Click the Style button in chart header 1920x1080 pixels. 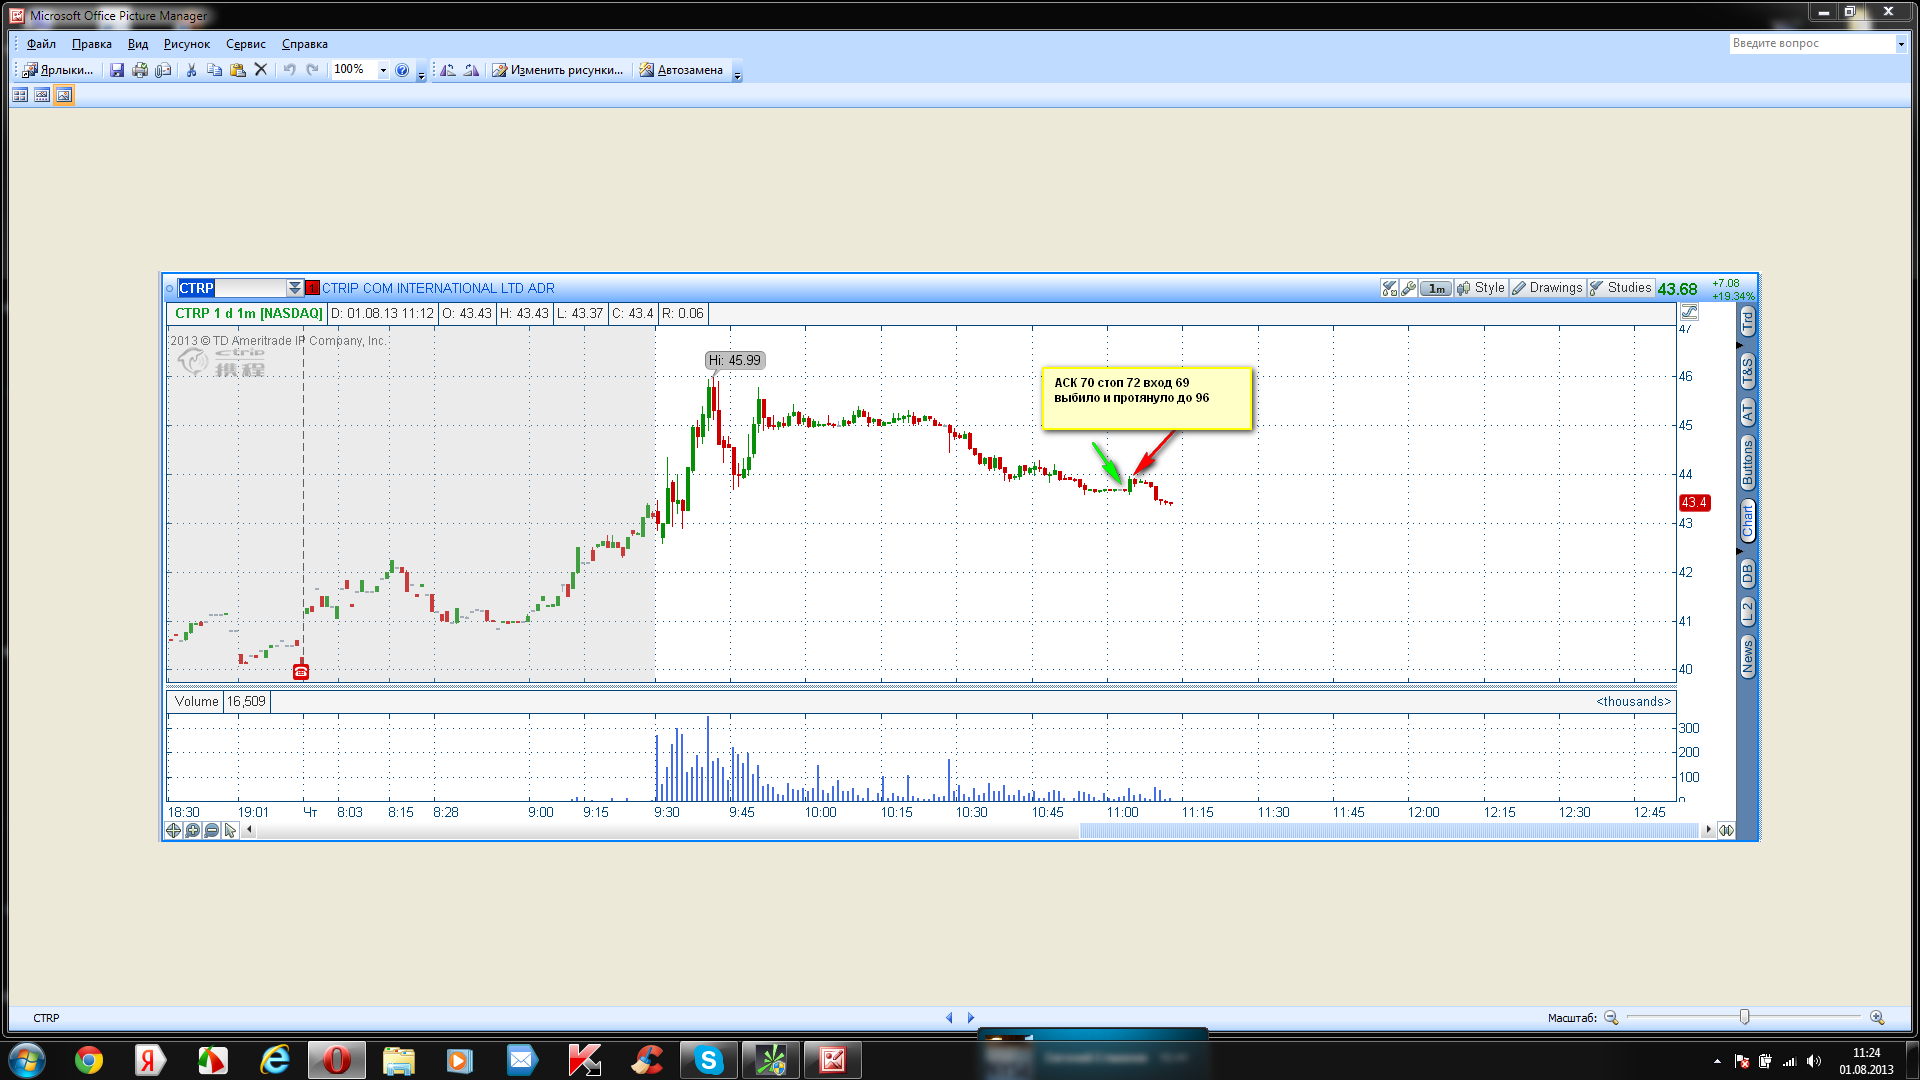tap(1481, 288)
